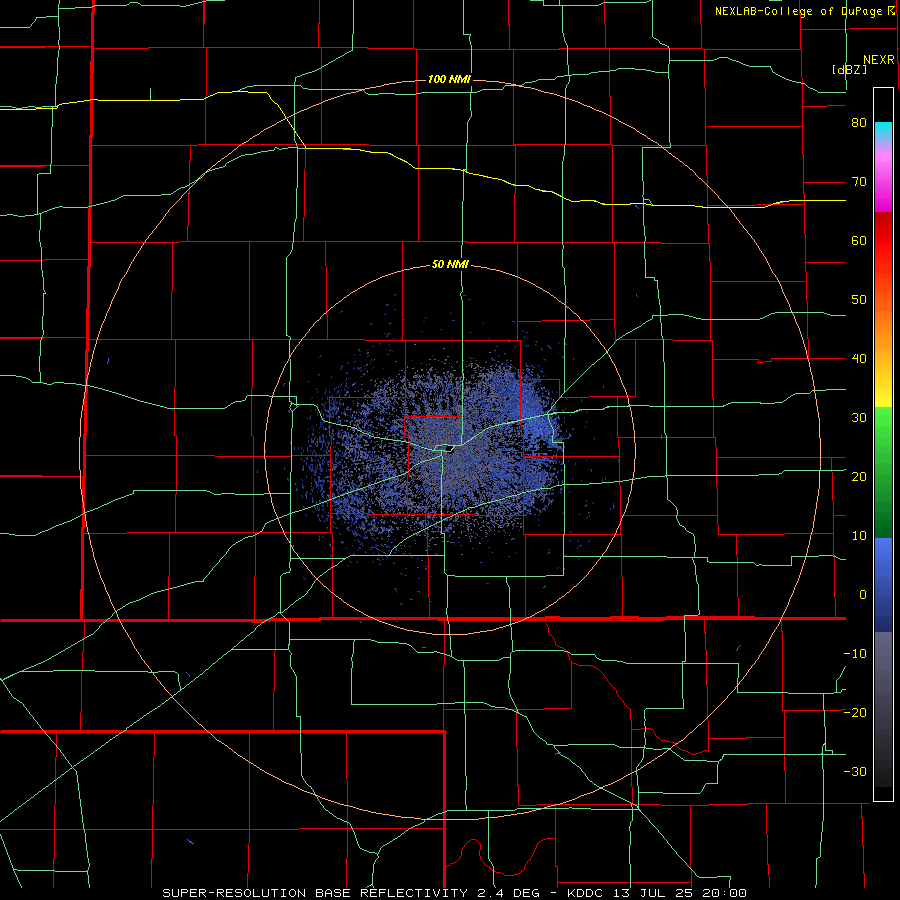Click the 60 value on the dBZ scale
This screenshot has width=900, height=900.
(859, 240)
